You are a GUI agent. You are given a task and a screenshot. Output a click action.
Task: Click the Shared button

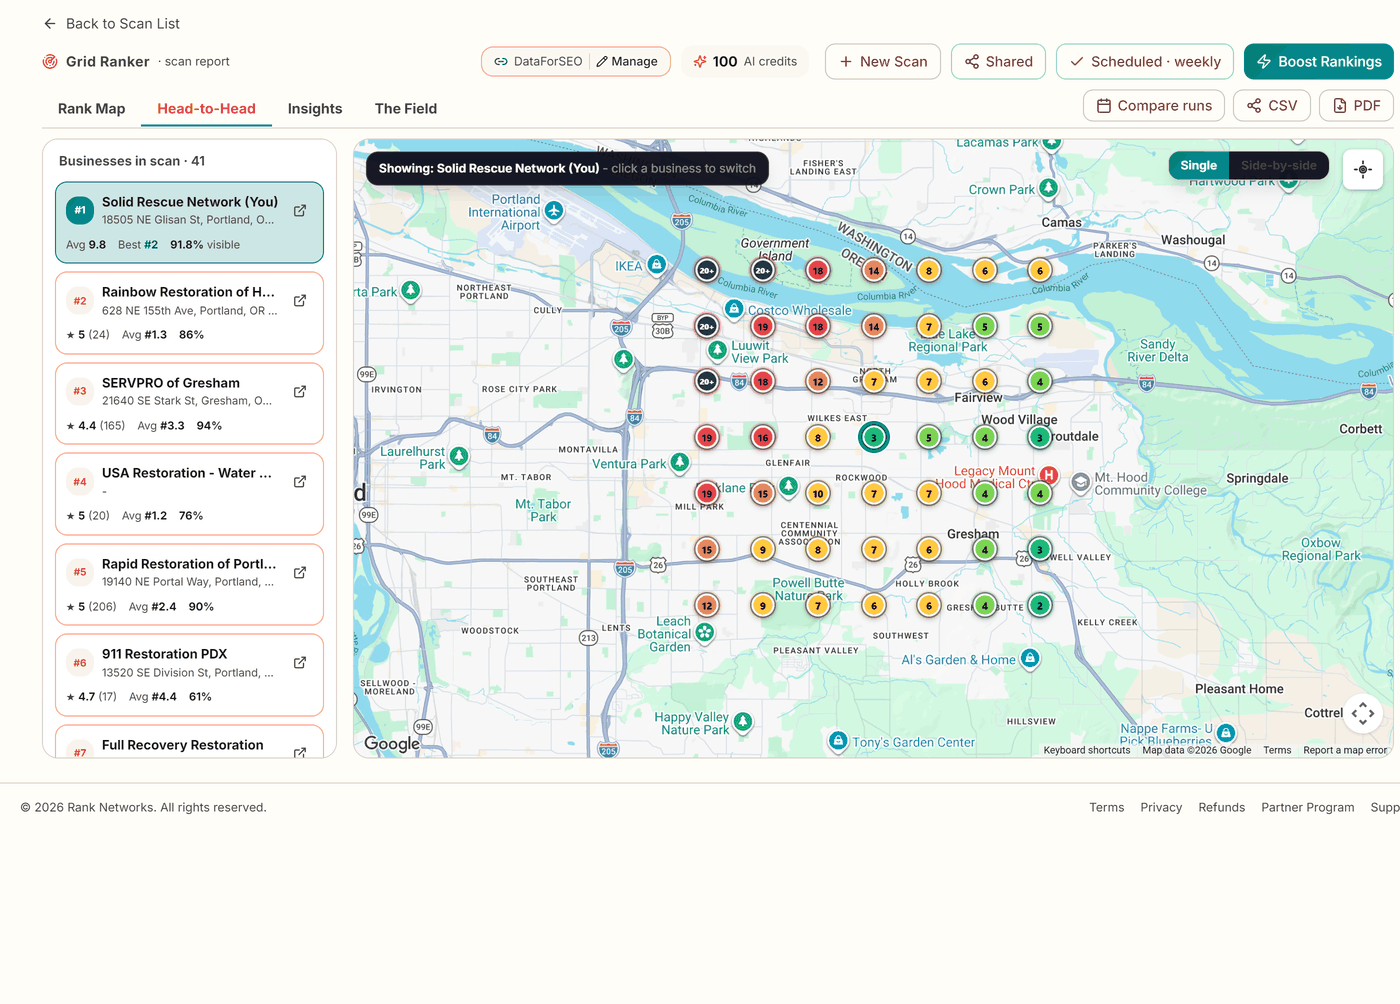[x=998, y=62]
